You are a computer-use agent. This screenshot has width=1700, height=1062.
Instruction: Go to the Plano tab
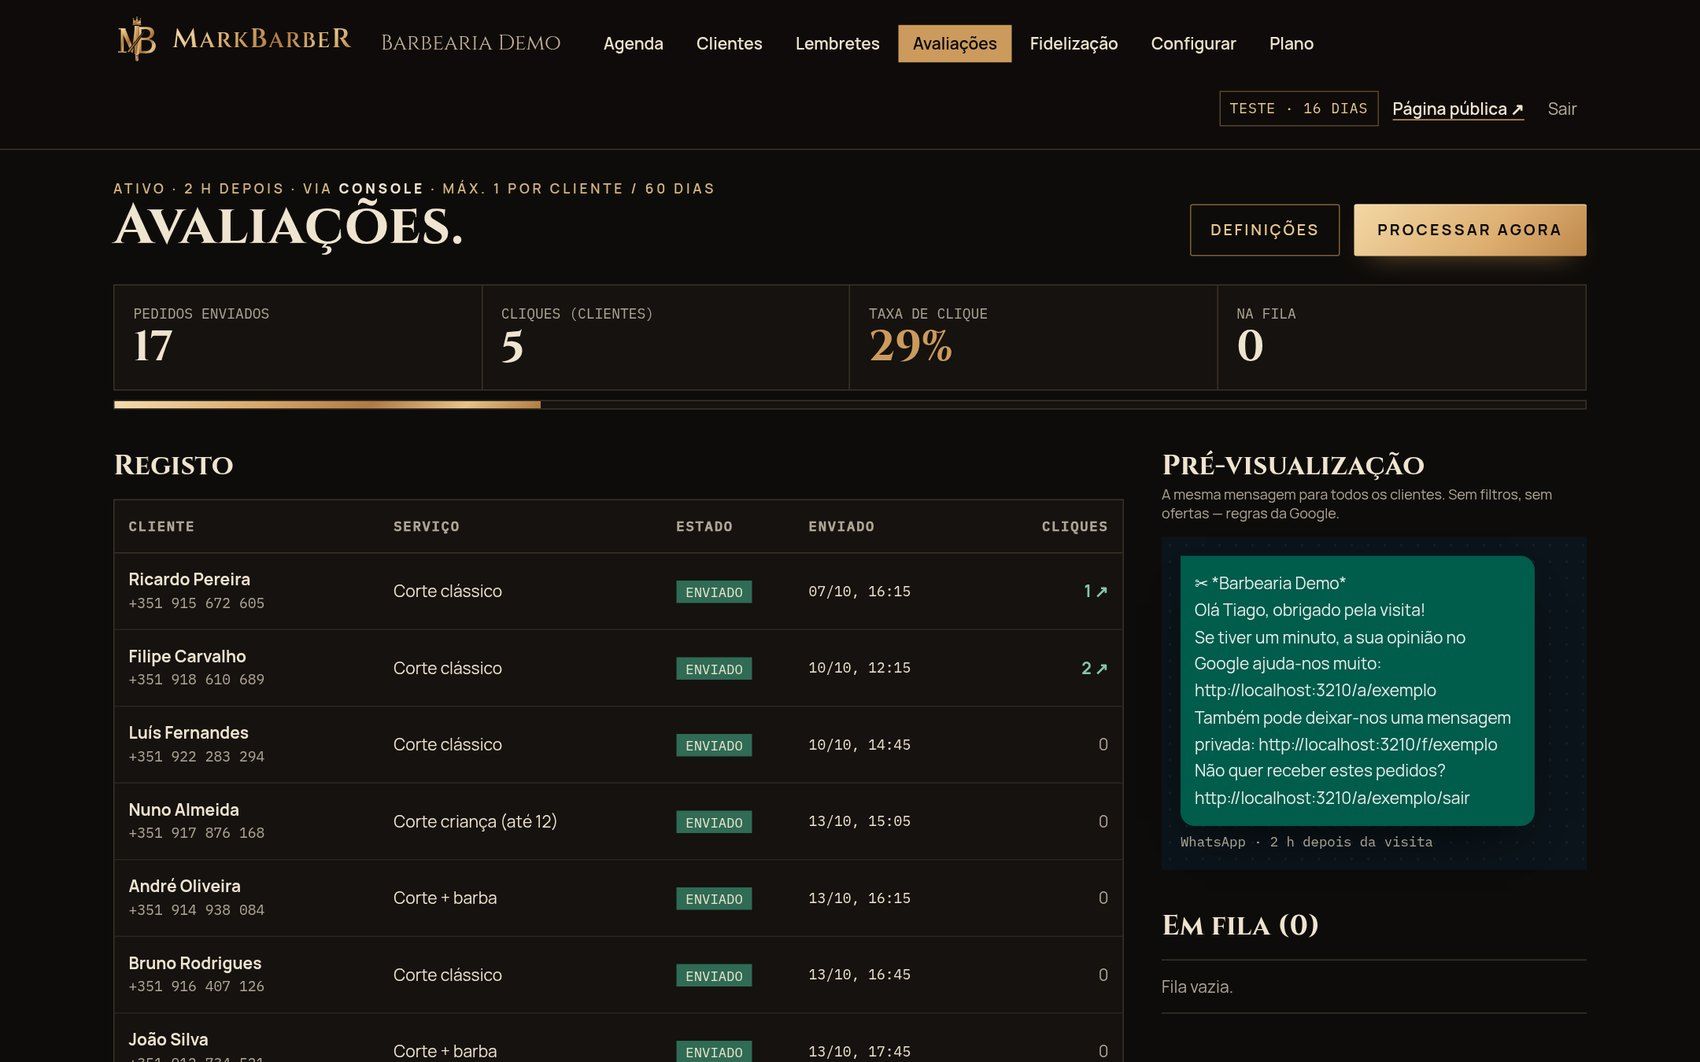coord(1291,44)
